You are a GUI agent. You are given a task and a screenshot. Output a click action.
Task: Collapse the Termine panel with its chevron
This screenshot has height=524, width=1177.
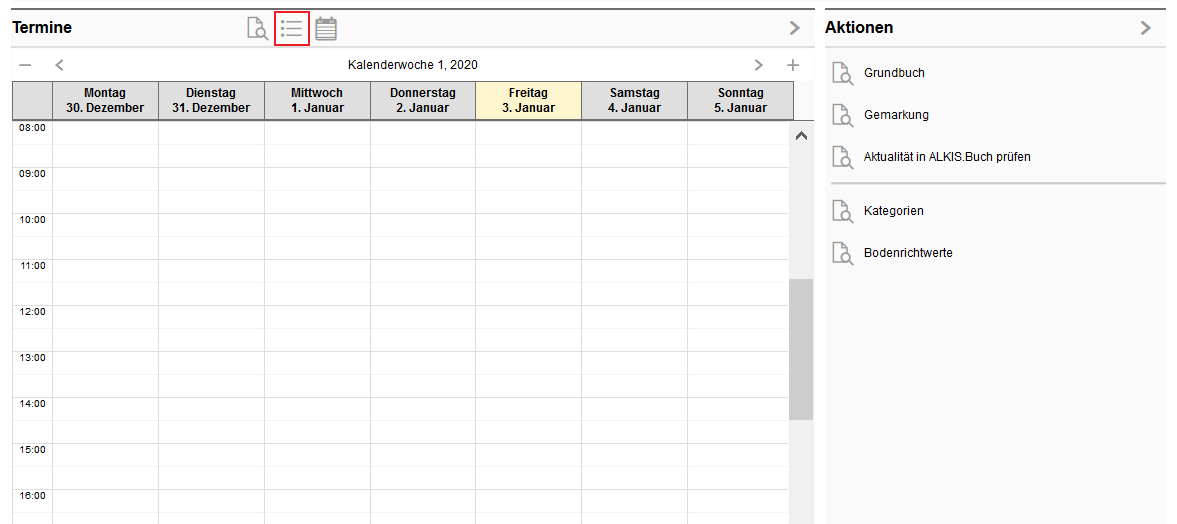795,28
